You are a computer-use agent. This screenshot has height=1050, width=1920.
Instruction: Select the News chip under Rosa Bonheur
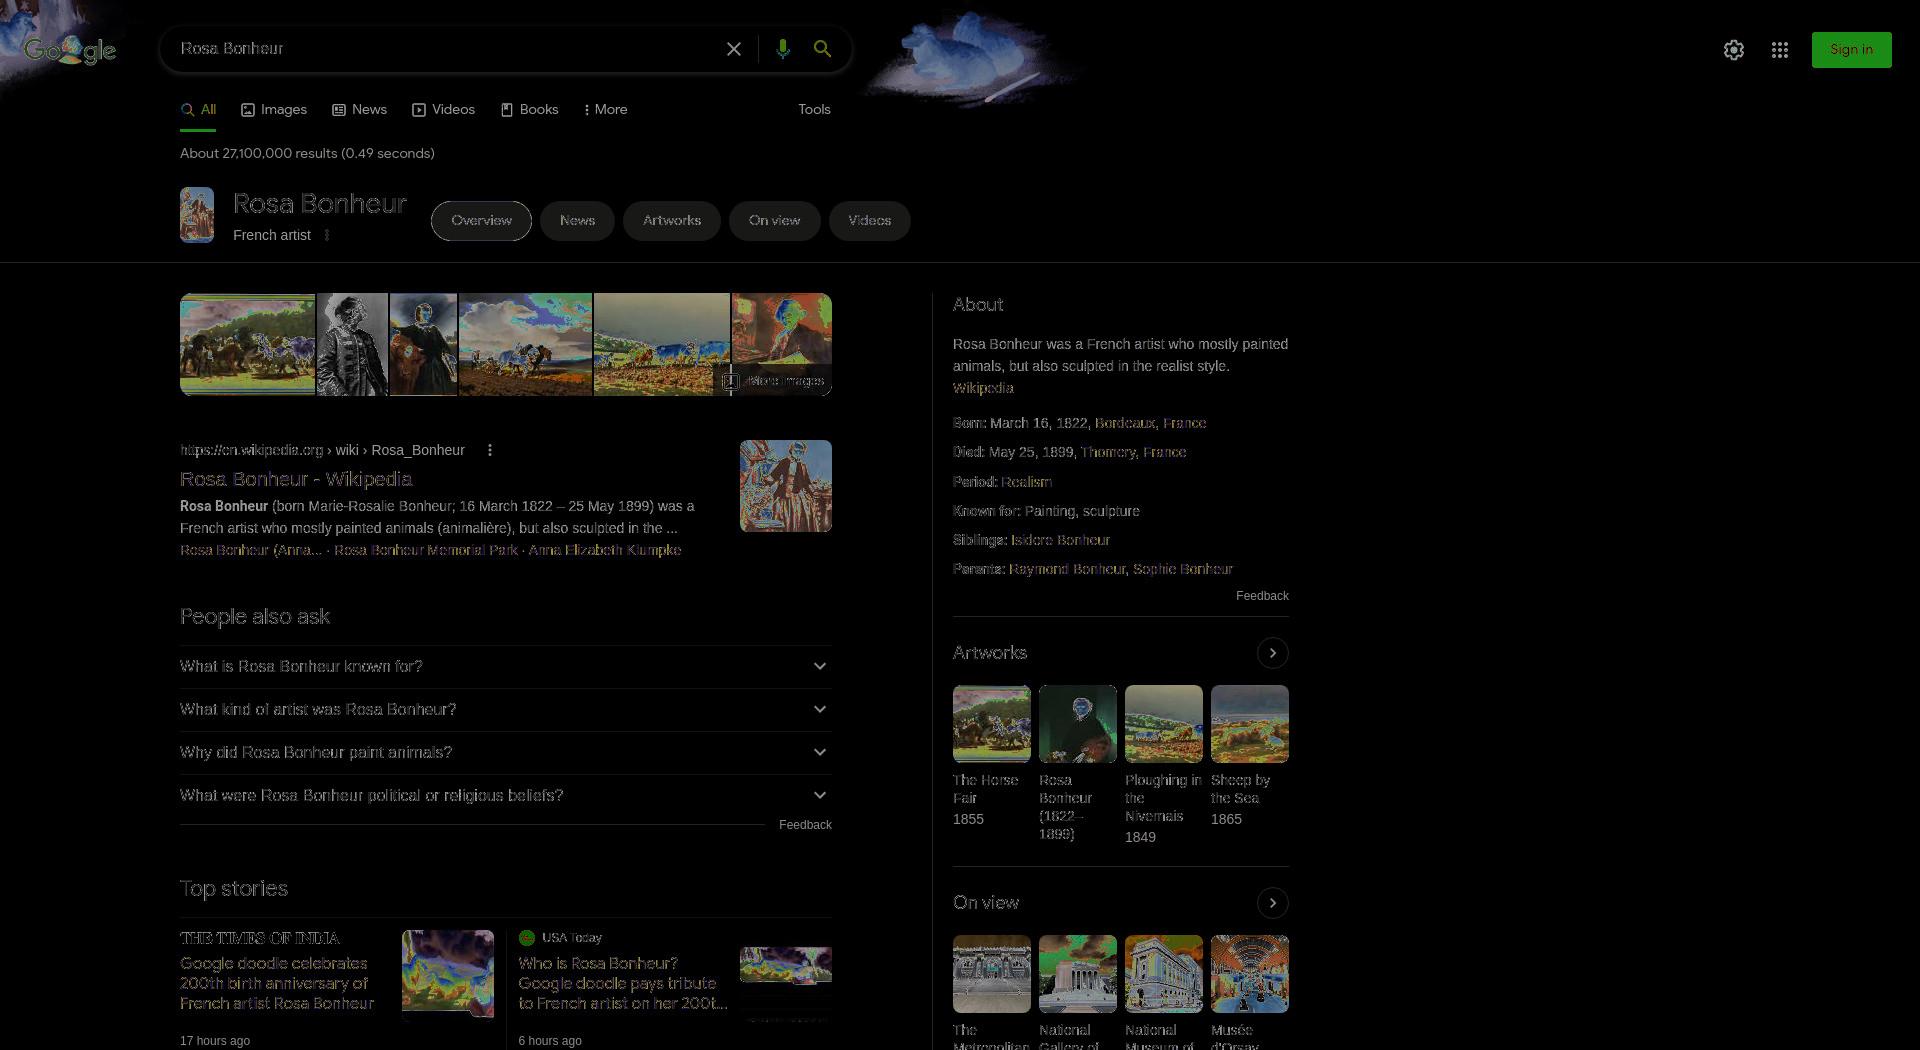tap(577, 221)
